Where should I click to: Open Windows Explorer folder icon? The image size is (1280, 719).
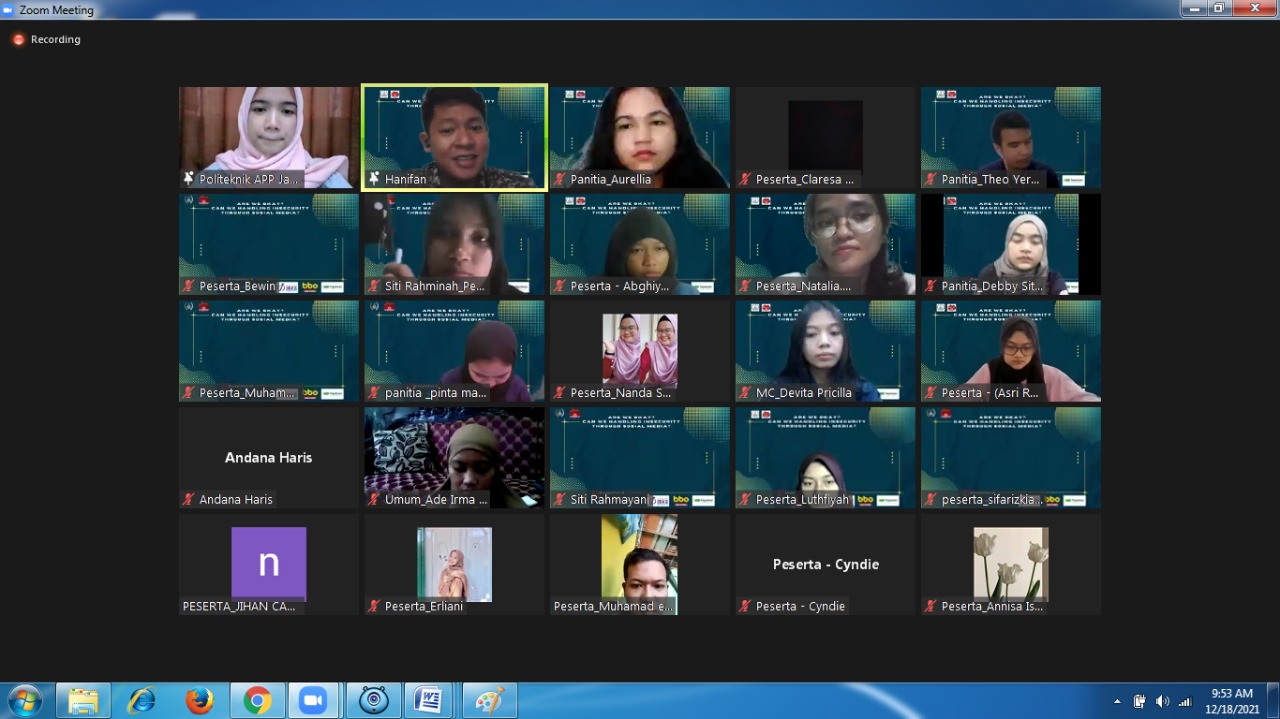tap(83, 701)
